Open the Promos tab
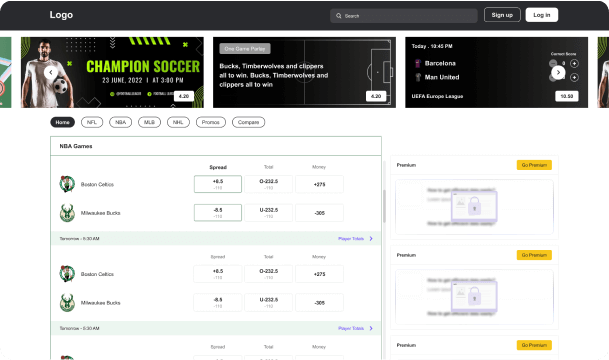 211,122
